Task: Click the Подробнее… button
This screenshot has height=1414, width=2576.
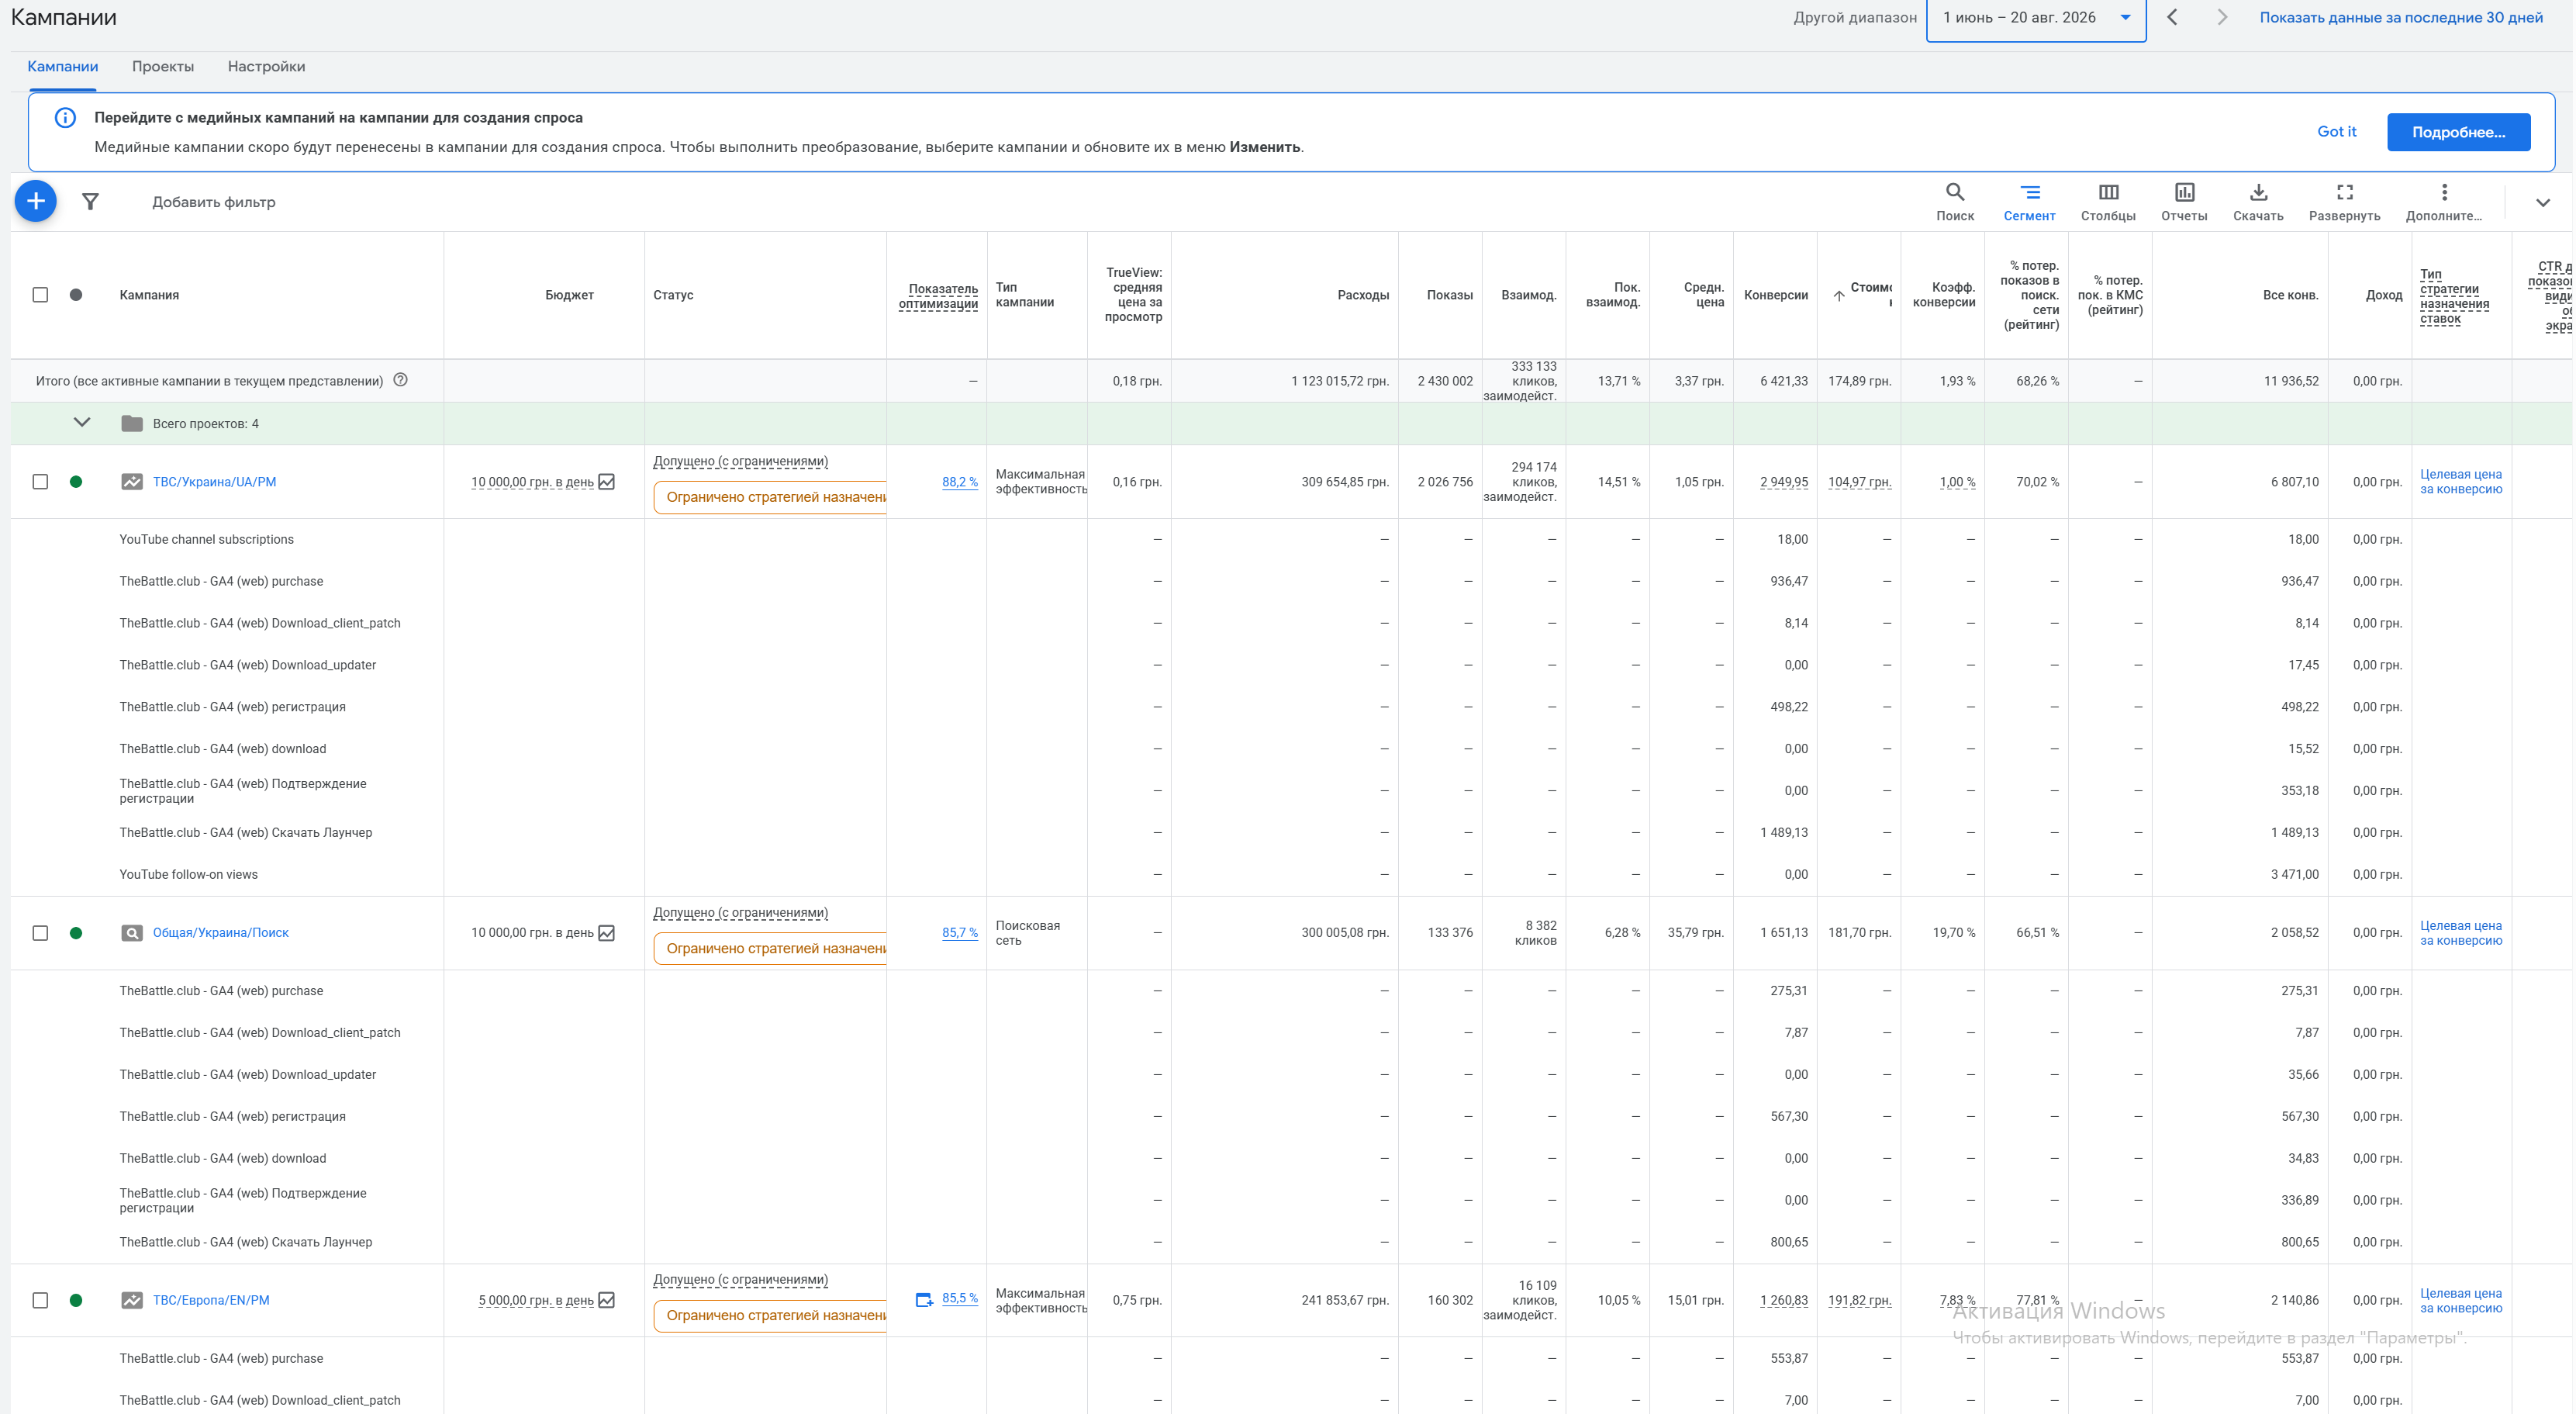Action: click(x=2458, y=132)
